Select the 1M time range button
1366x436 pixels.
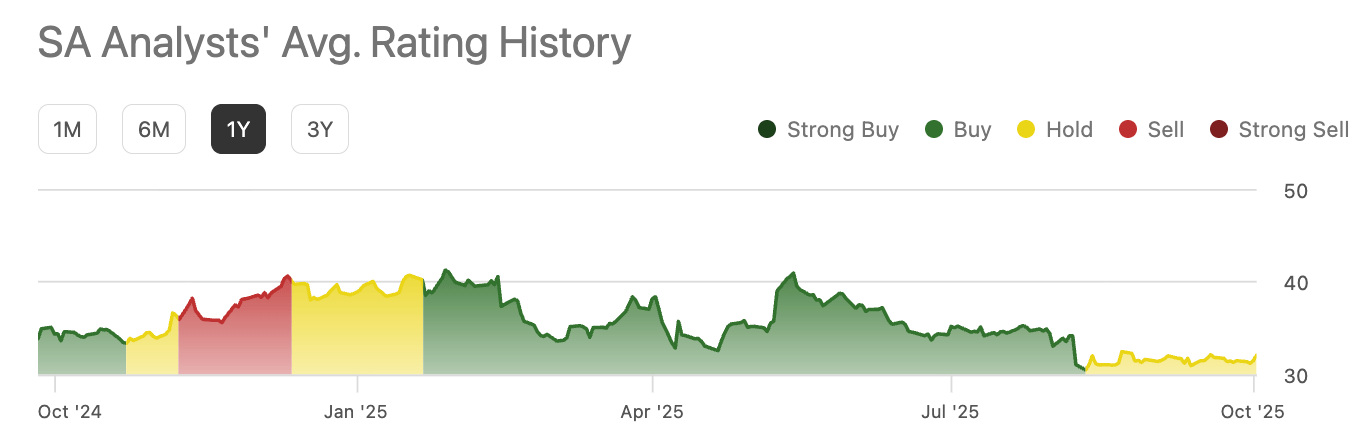click(x=67, y=130)
